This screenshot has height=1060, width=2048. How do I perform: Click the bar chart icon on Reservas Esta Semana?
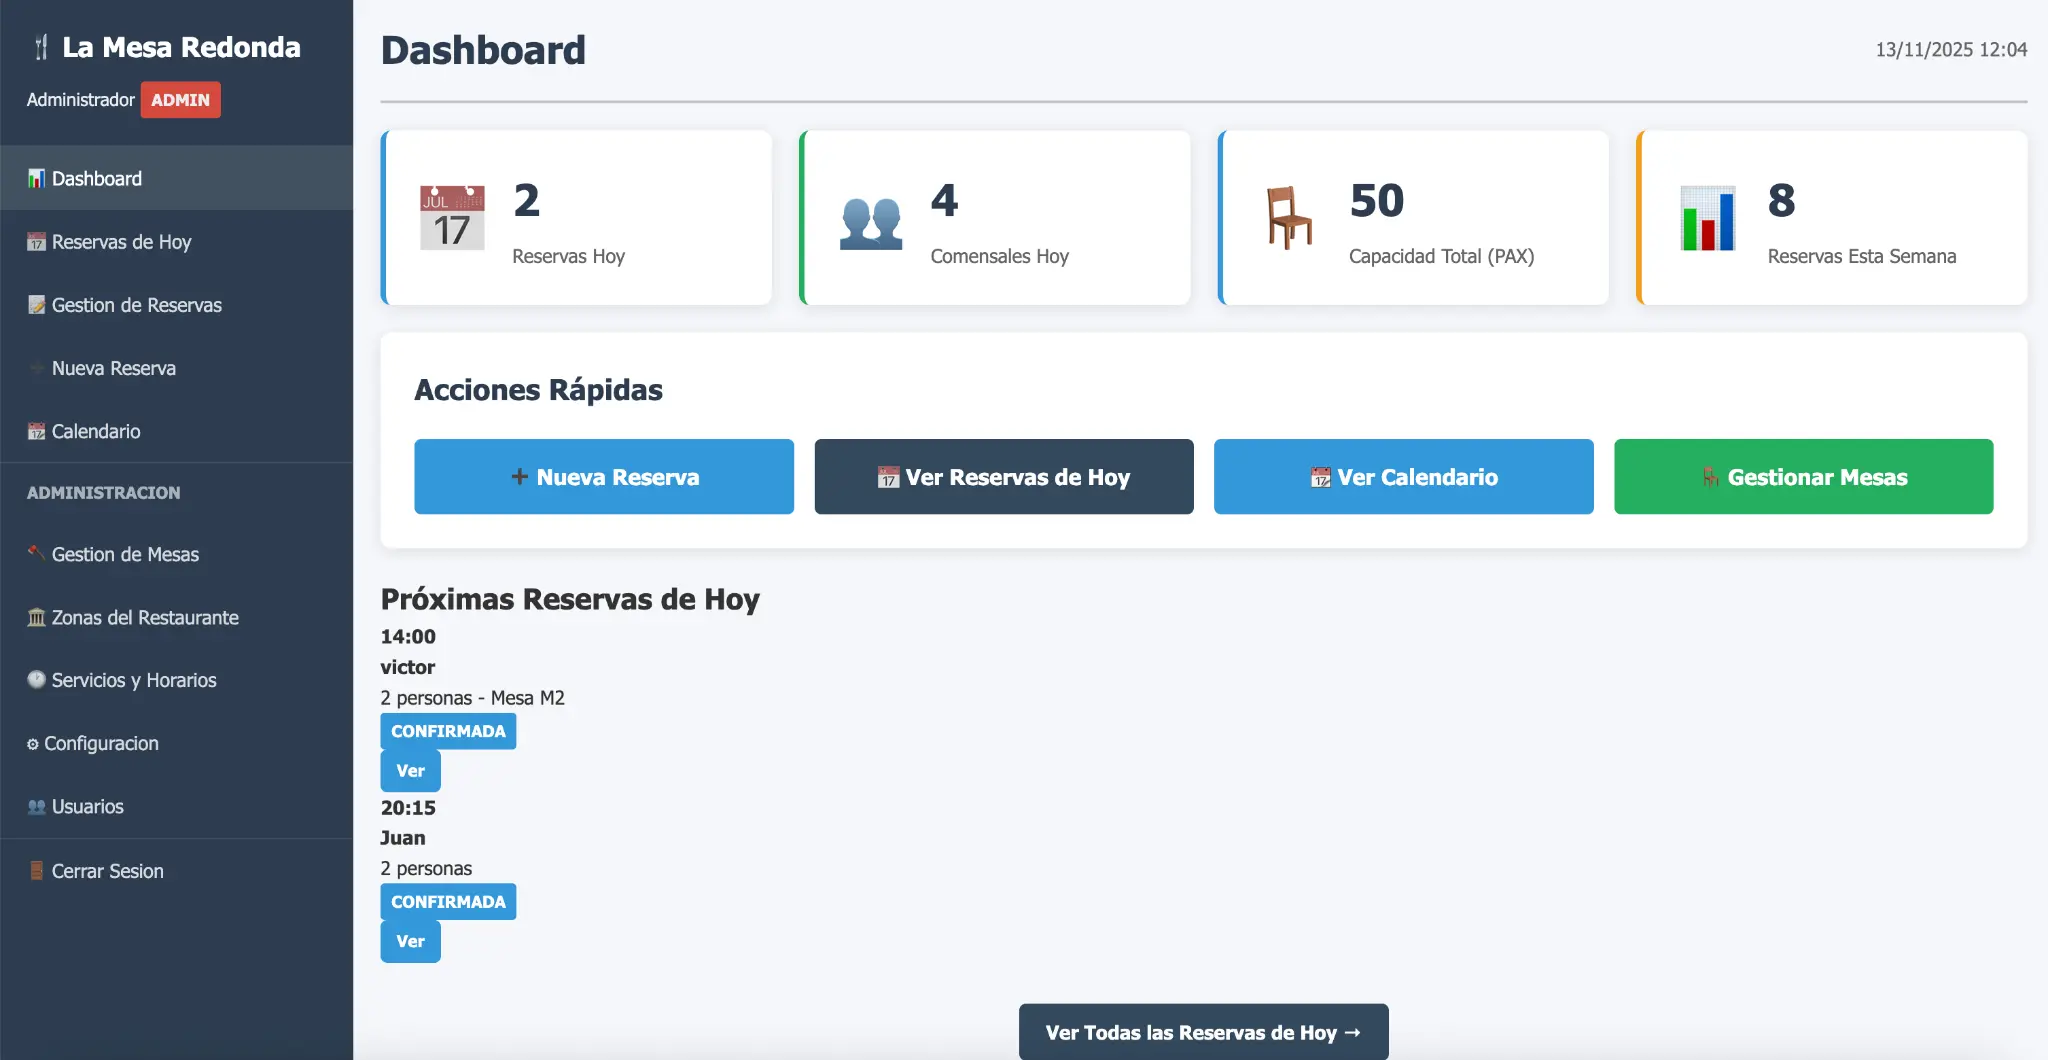tap(1707, 218)
